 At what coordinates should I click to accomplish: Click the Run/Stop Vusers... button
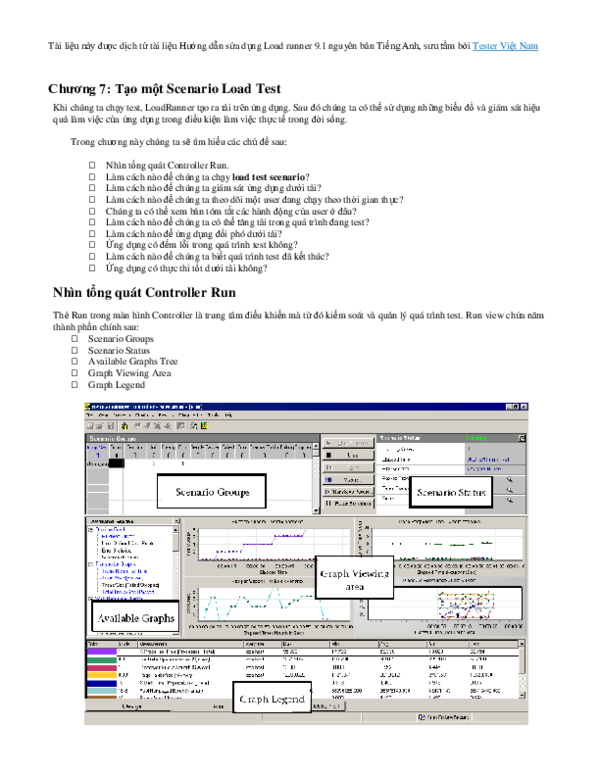pos(348,491)
